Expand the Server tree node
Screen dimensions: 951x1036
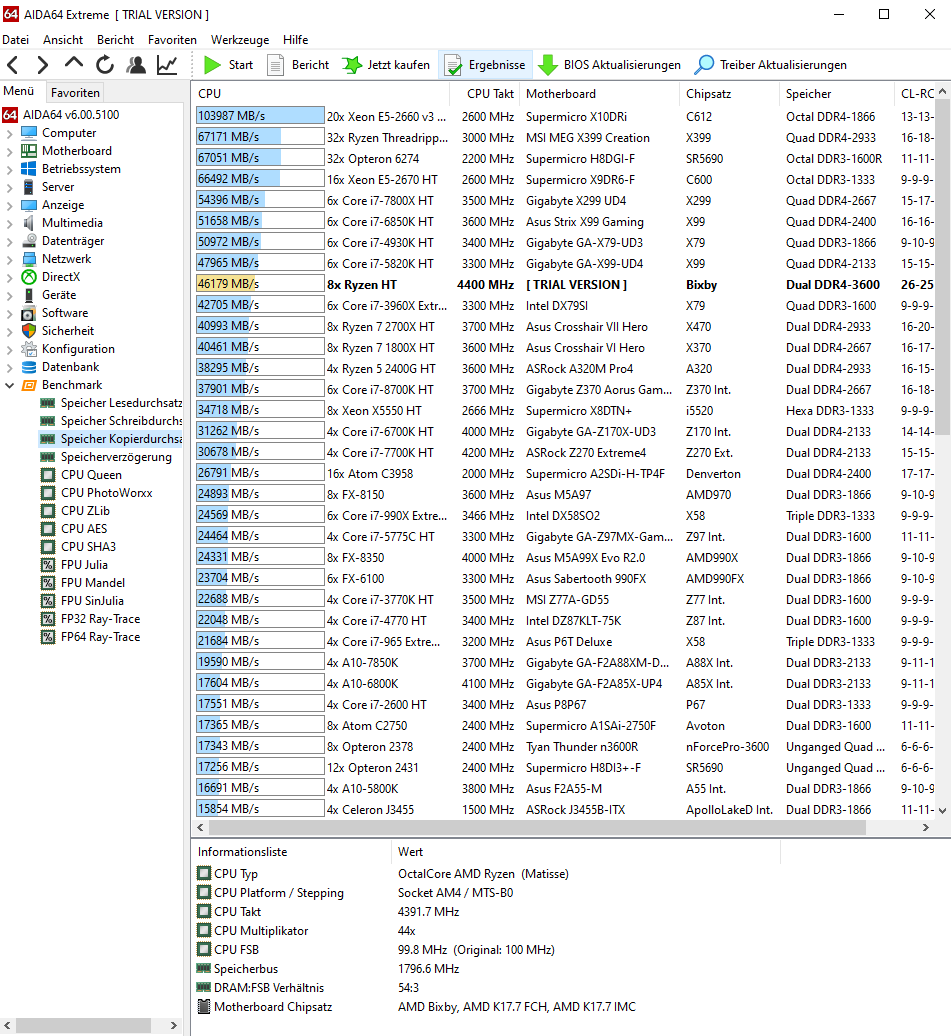[x=9, y=187]
